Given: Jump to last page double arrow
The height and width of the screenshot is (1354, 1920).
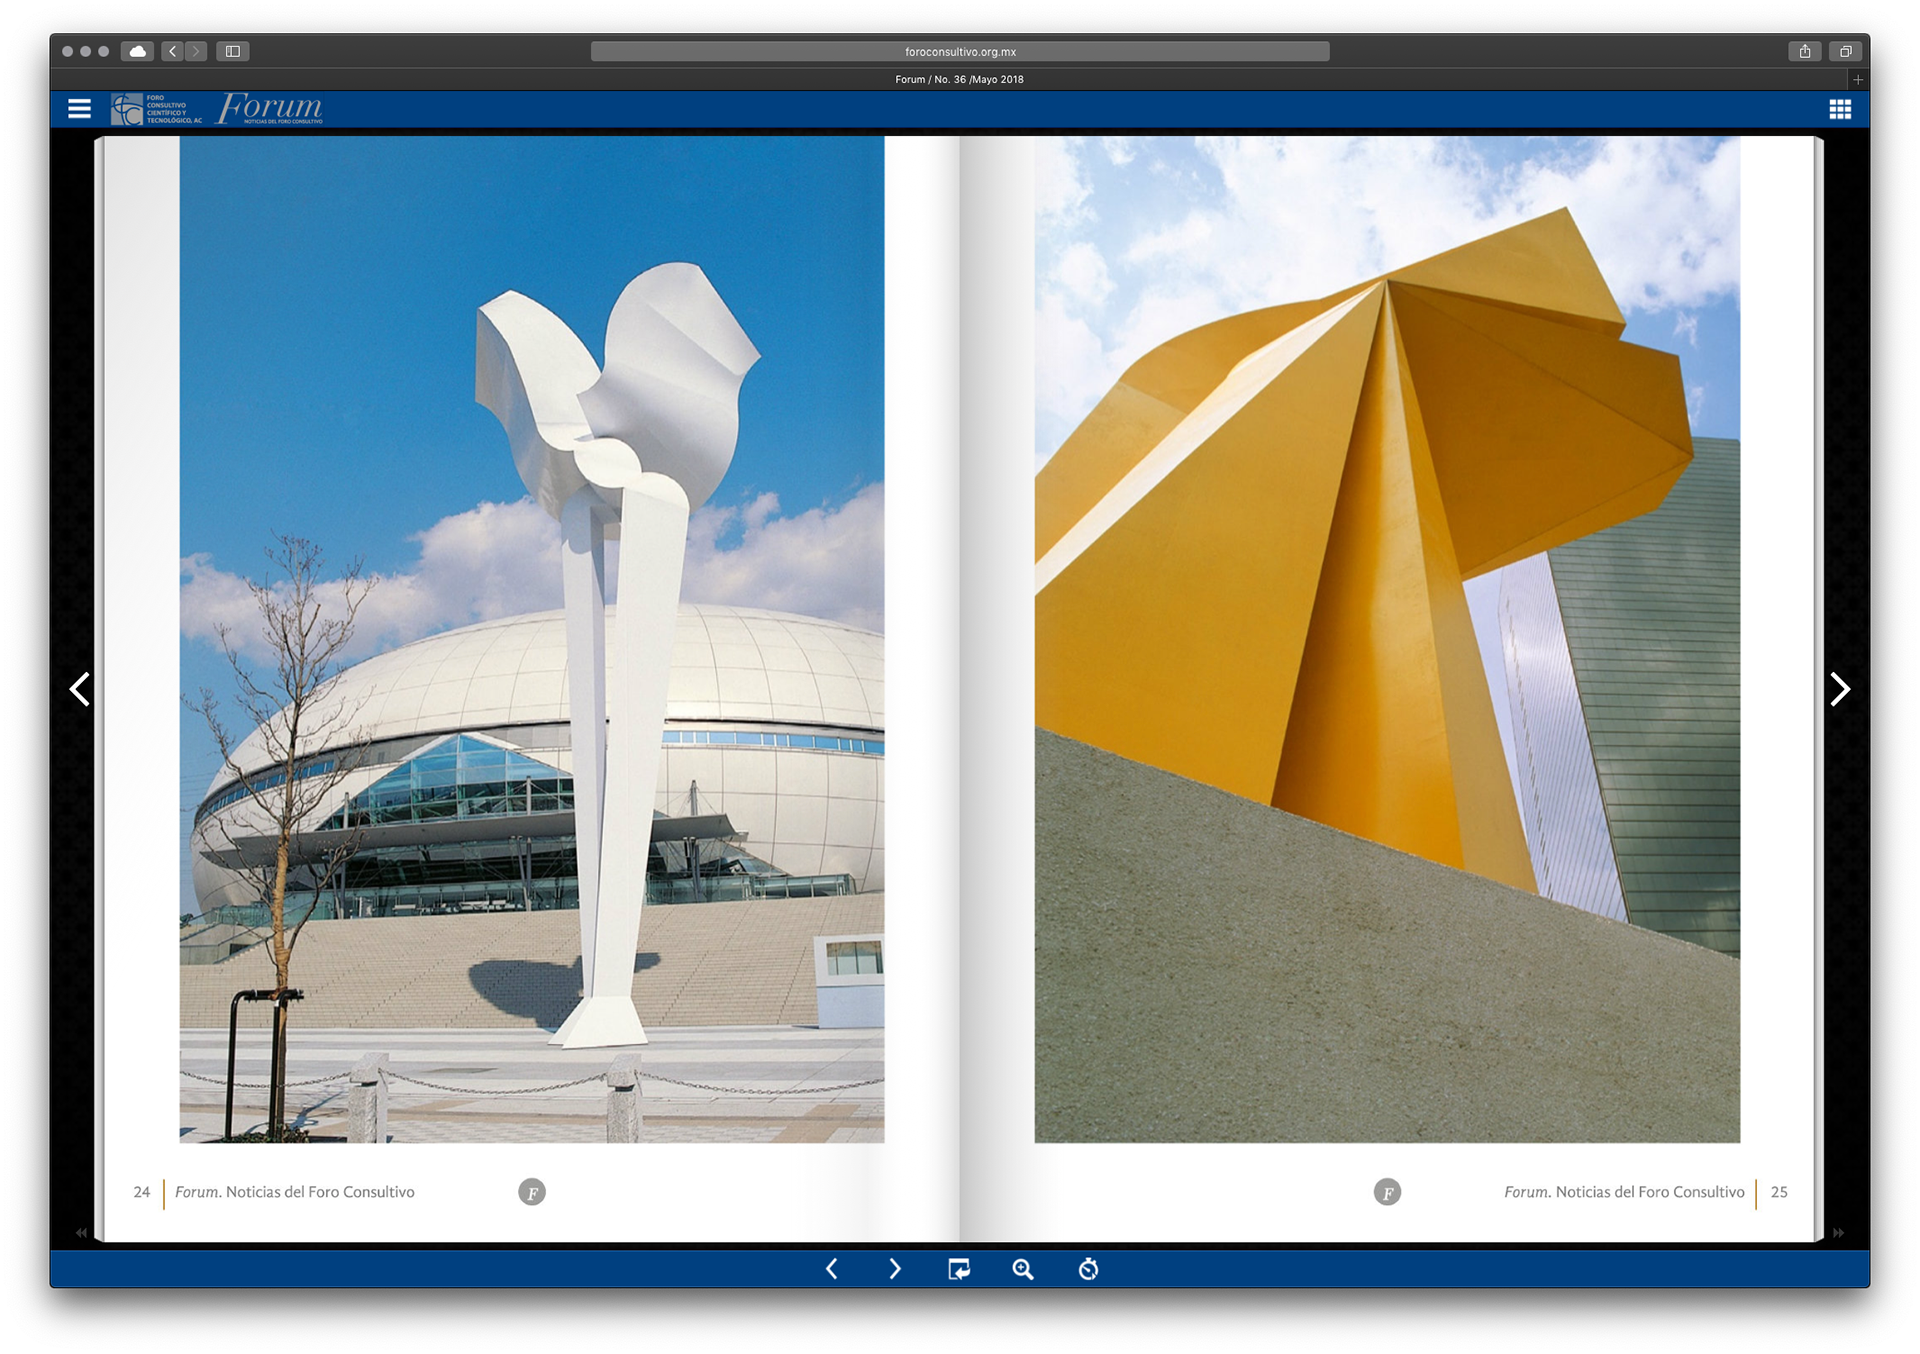Looking at the screenshot, I should point(1838,1233).
